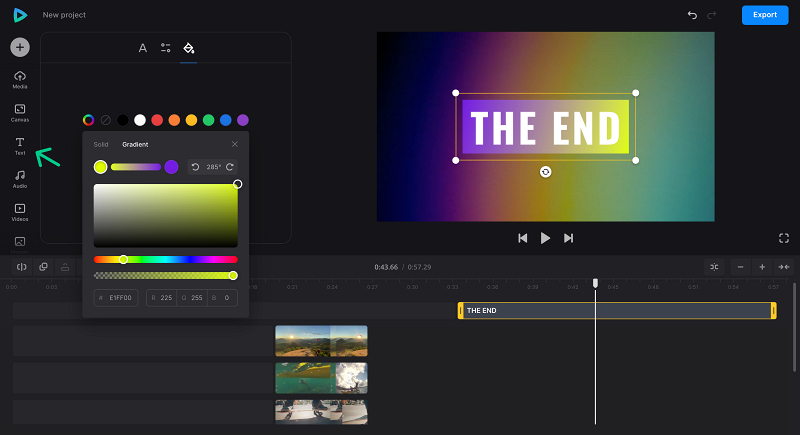Select the purple gradient stop
800x435 pixels.
coord(171,167)
